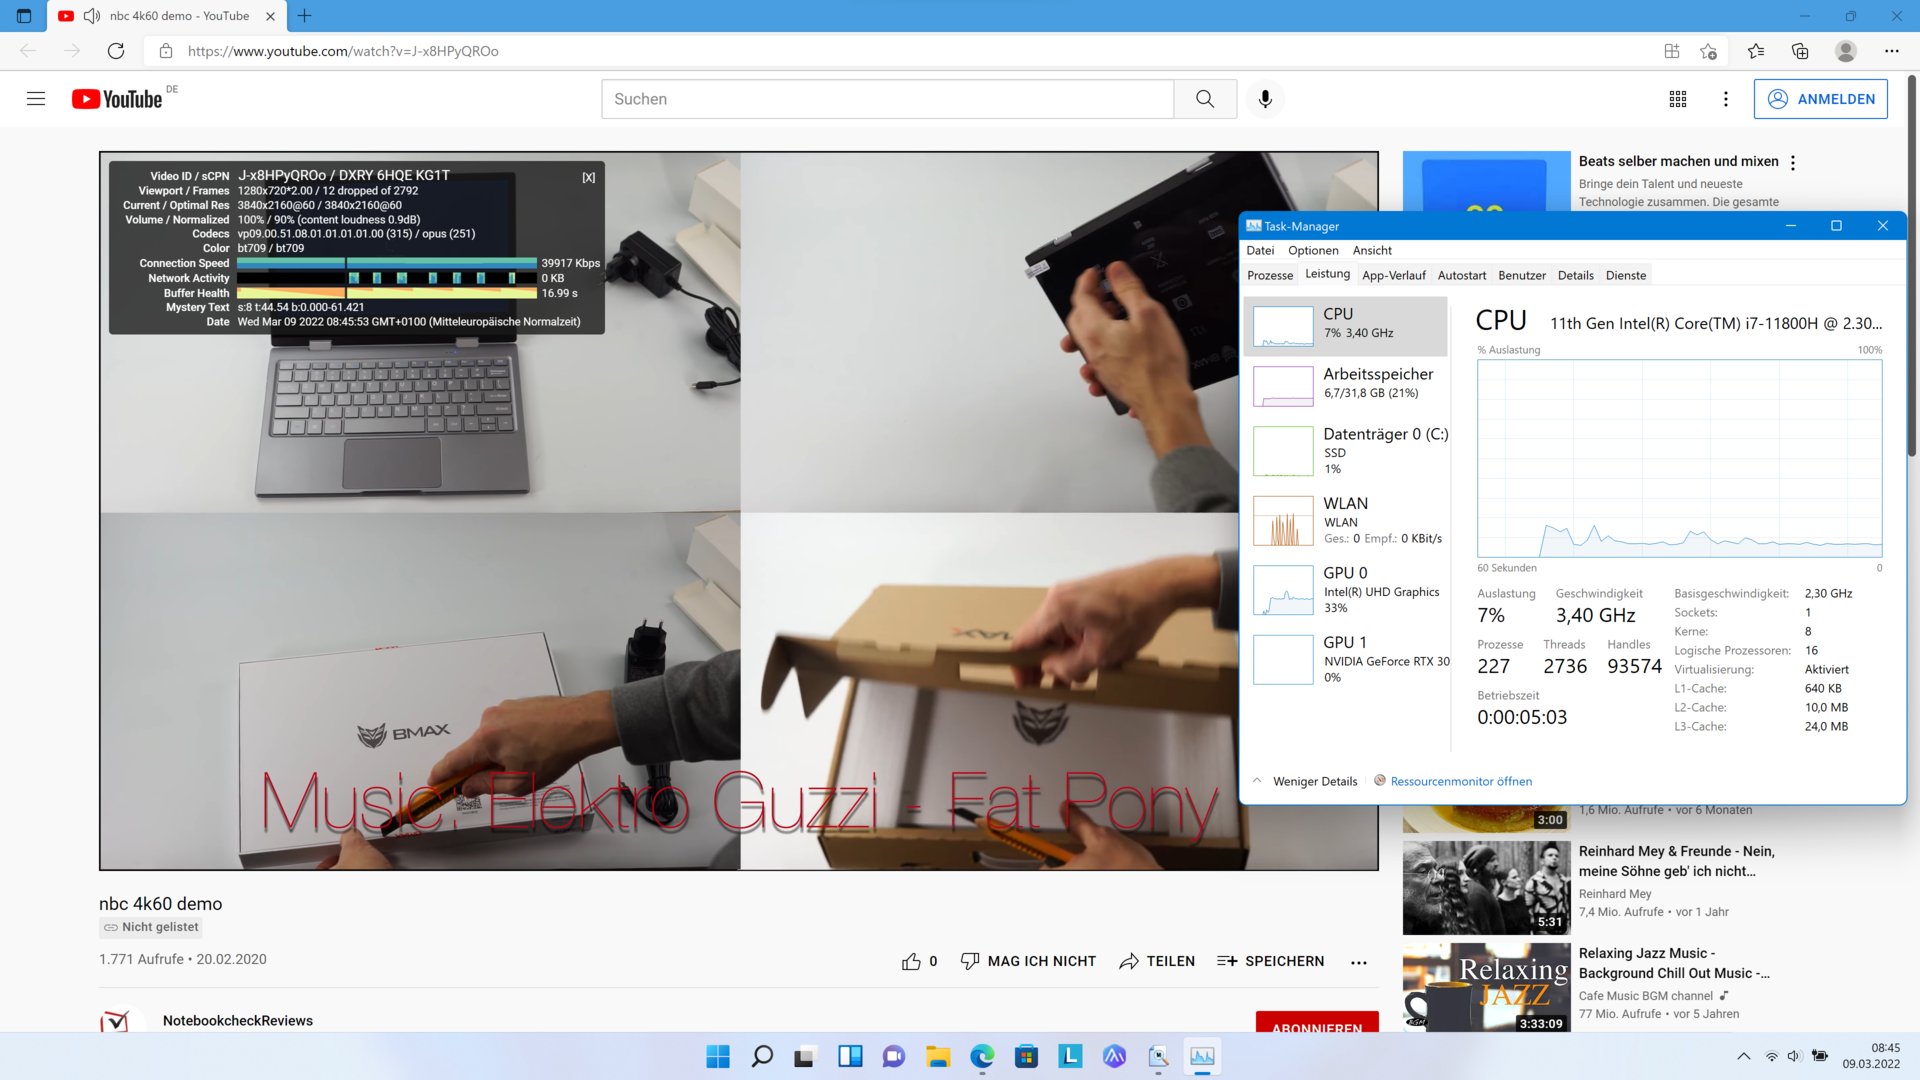1920x1080 pixels.
Task: Open Relaxing Jazz Music video thumbnail
Action: tap(1486, 987)
